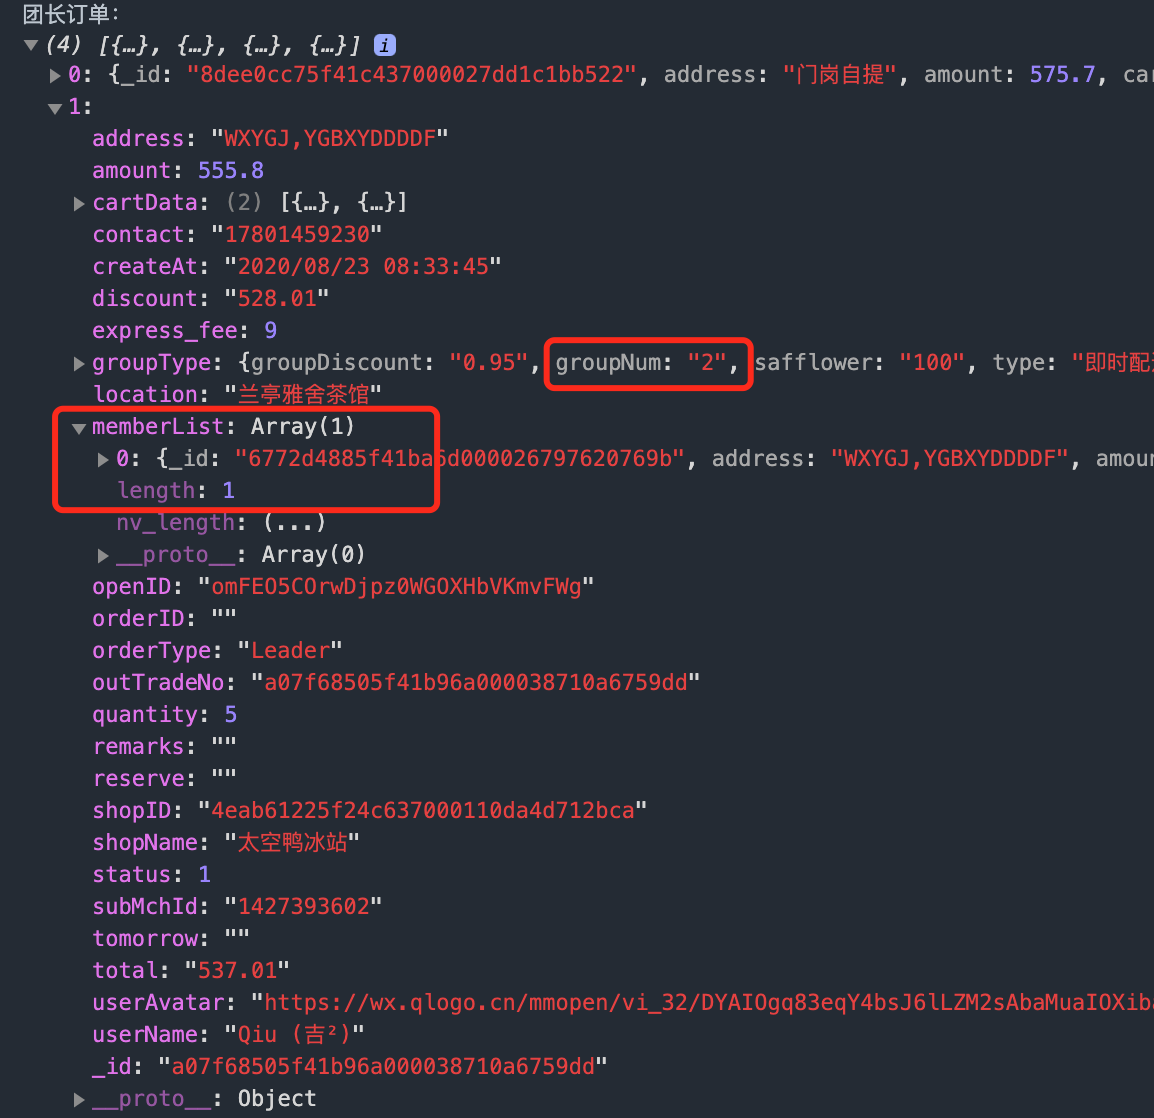Select the status value 1

click(204, 875)
